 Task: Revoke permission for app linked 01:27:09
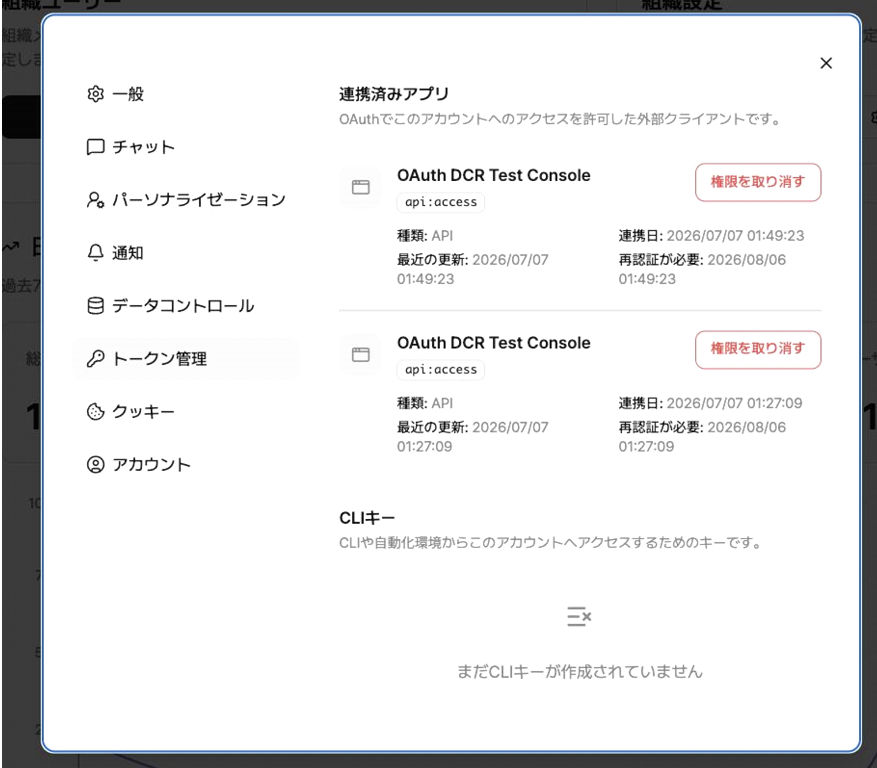[x=758, y=349]
